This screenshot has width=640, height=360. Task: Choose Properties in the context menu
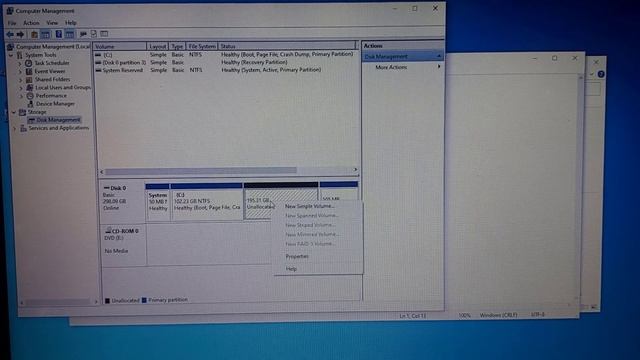297,256
